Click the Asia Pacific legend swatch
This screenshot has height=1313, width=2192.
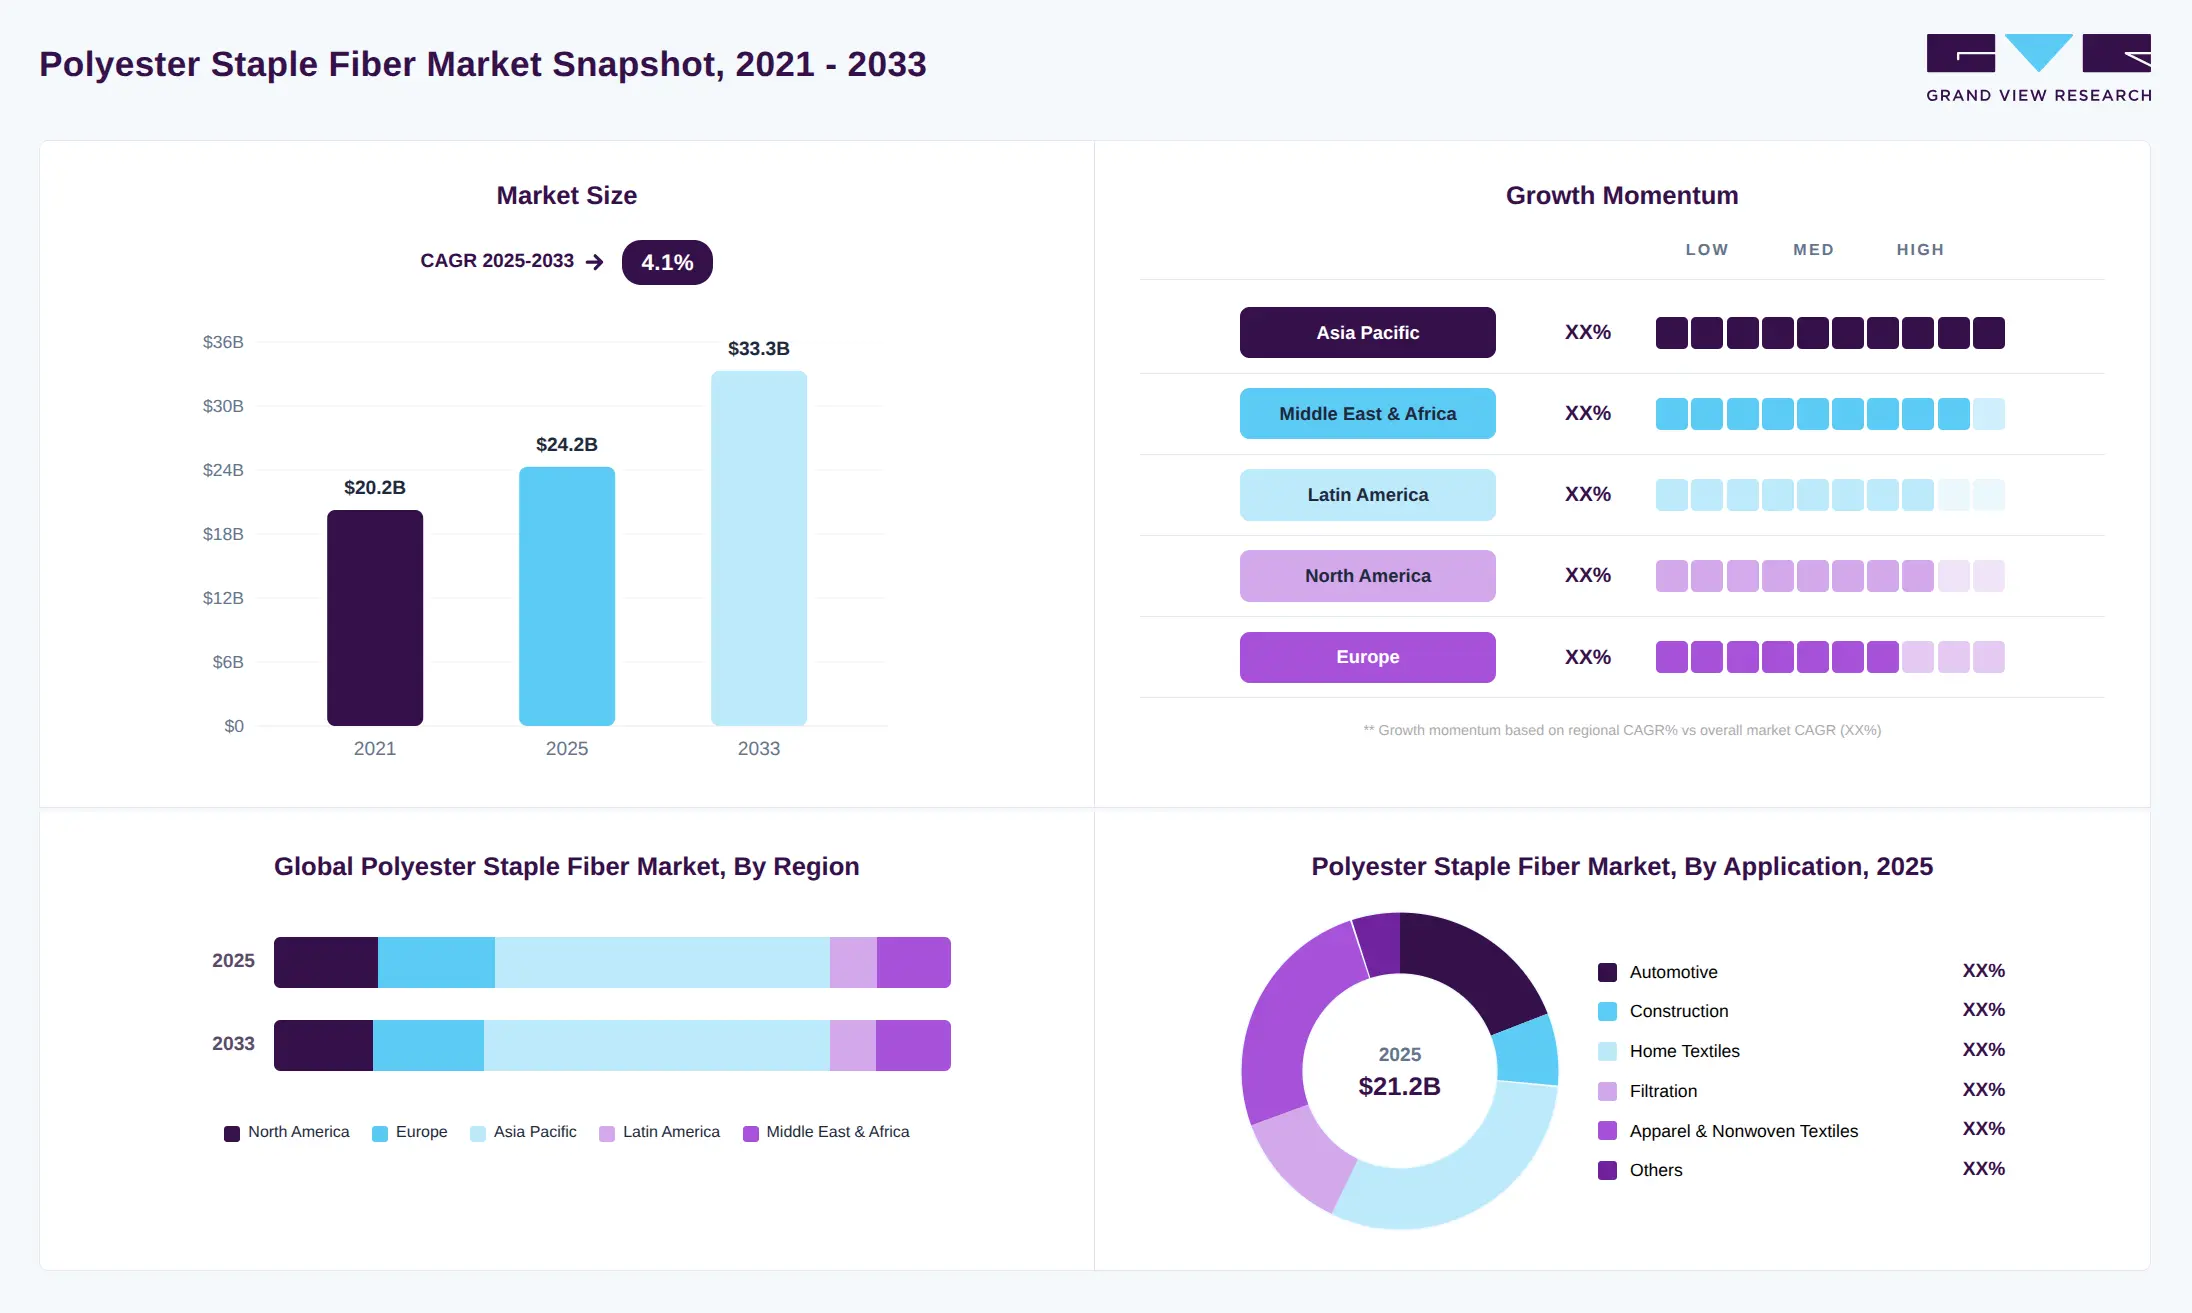[478, 1133]
